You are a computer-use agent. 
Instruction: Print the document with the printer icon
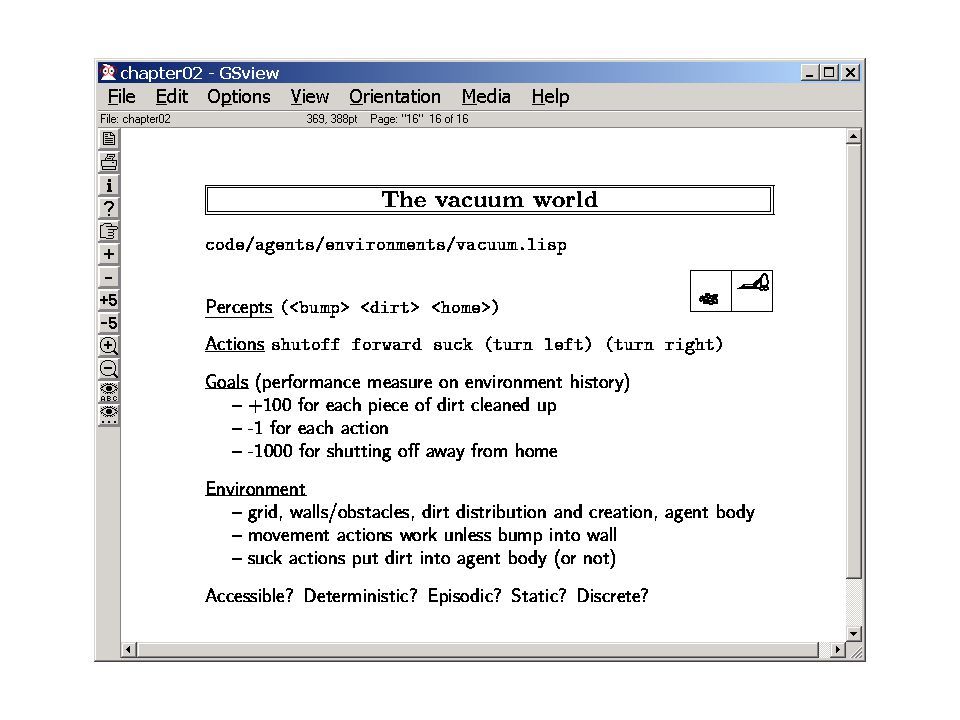(109, 162)
